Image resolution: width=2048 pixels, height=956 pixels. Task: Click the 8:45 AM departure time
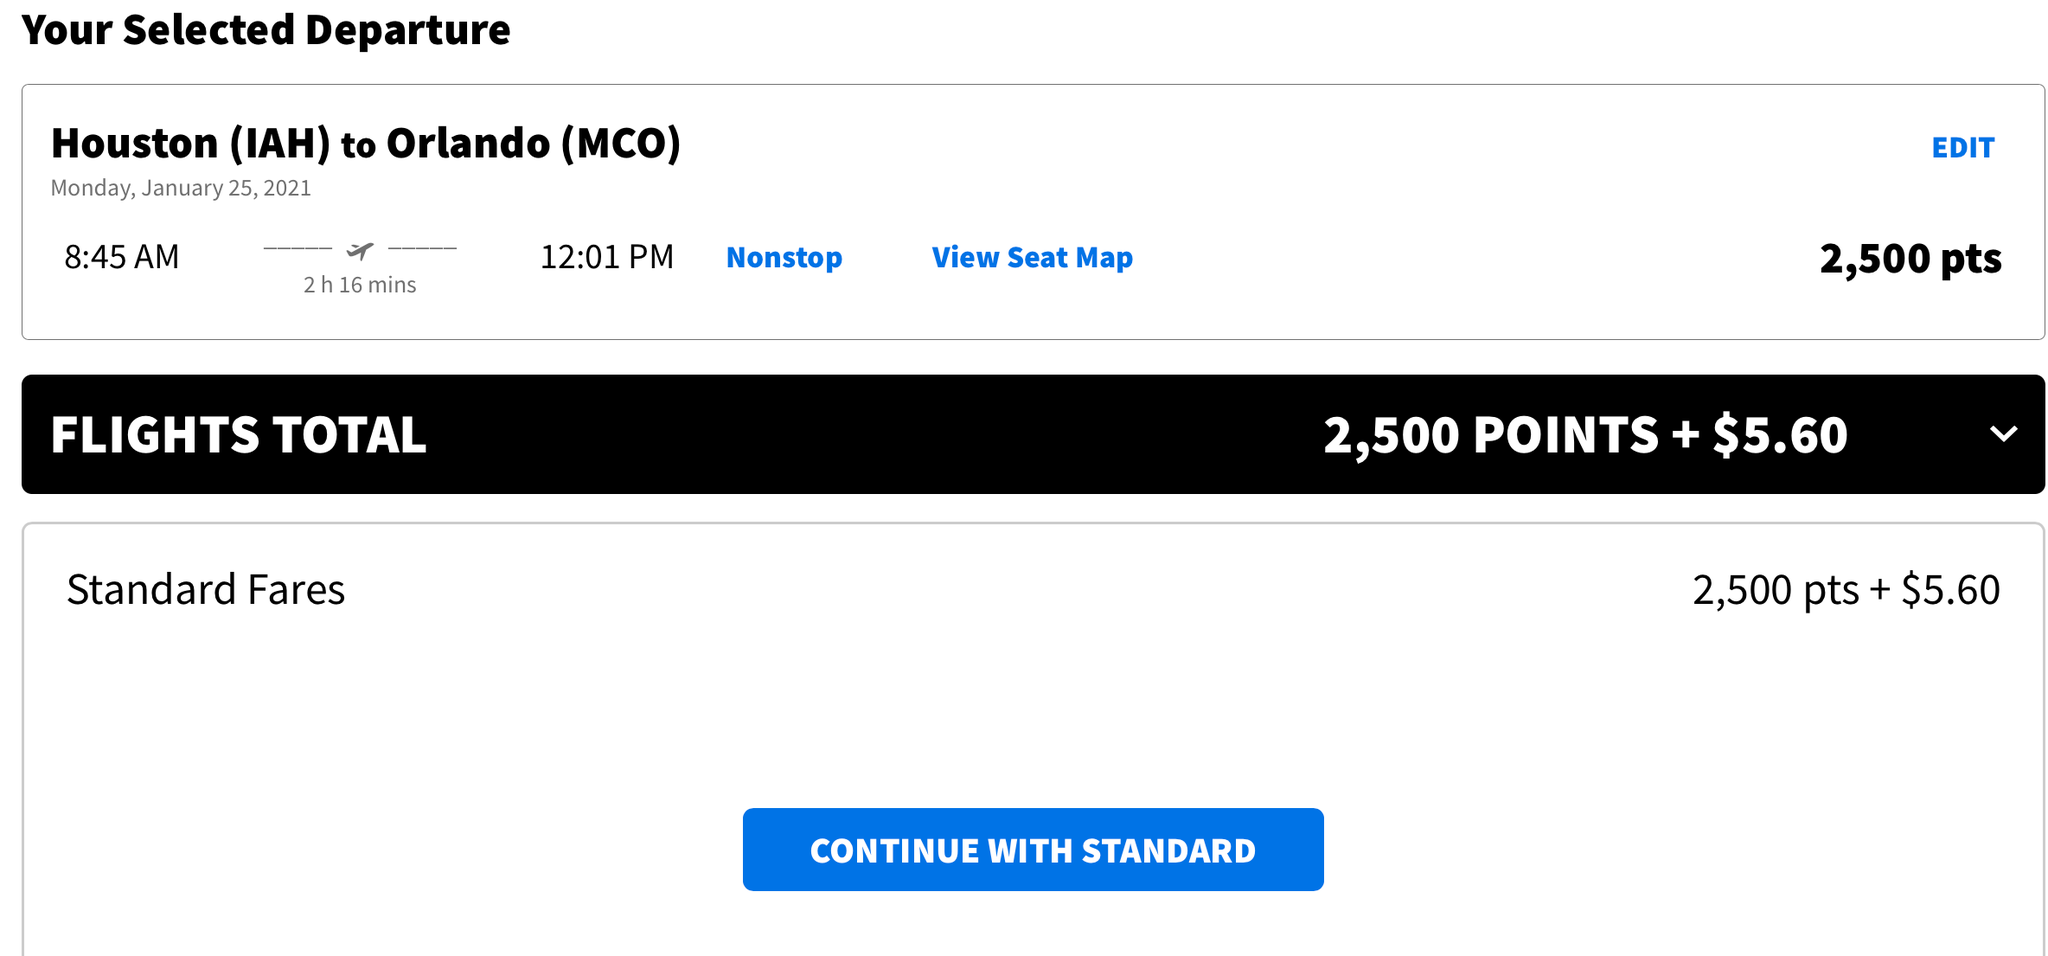(120, 257)
